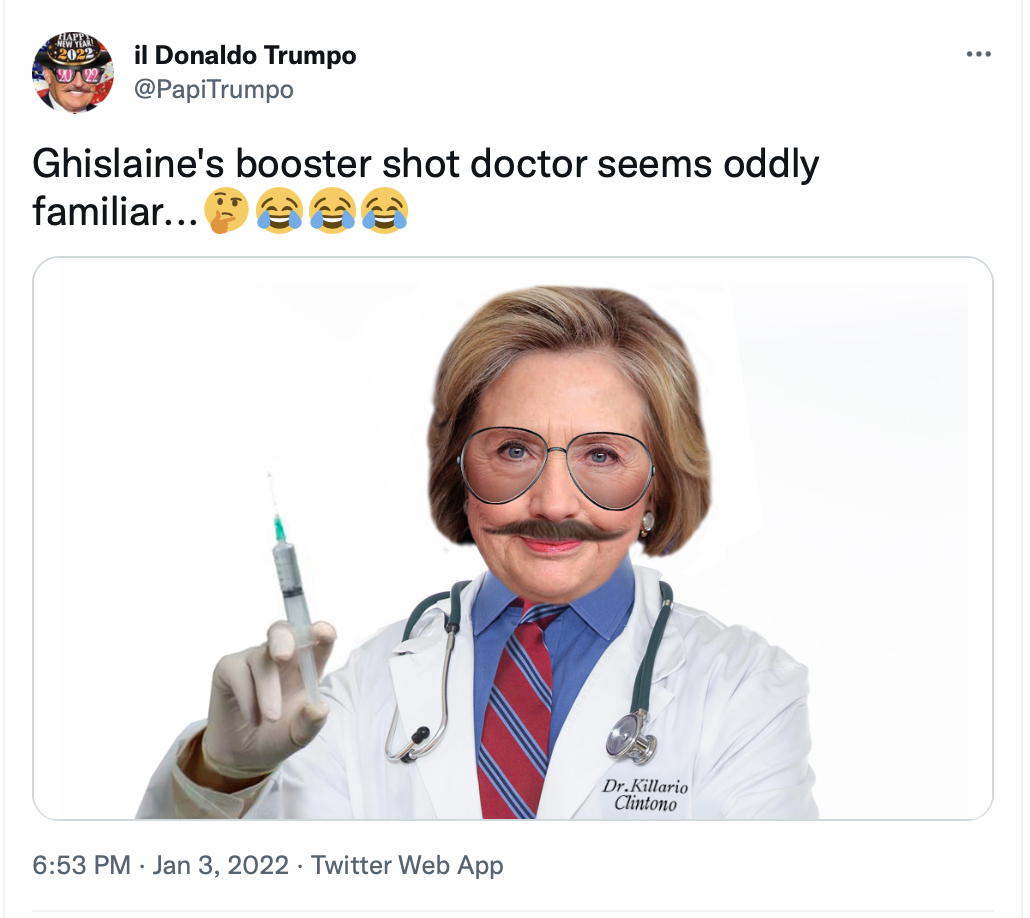
Task: Open the Twitter Web App source link
Action: (x=407, y=865)
